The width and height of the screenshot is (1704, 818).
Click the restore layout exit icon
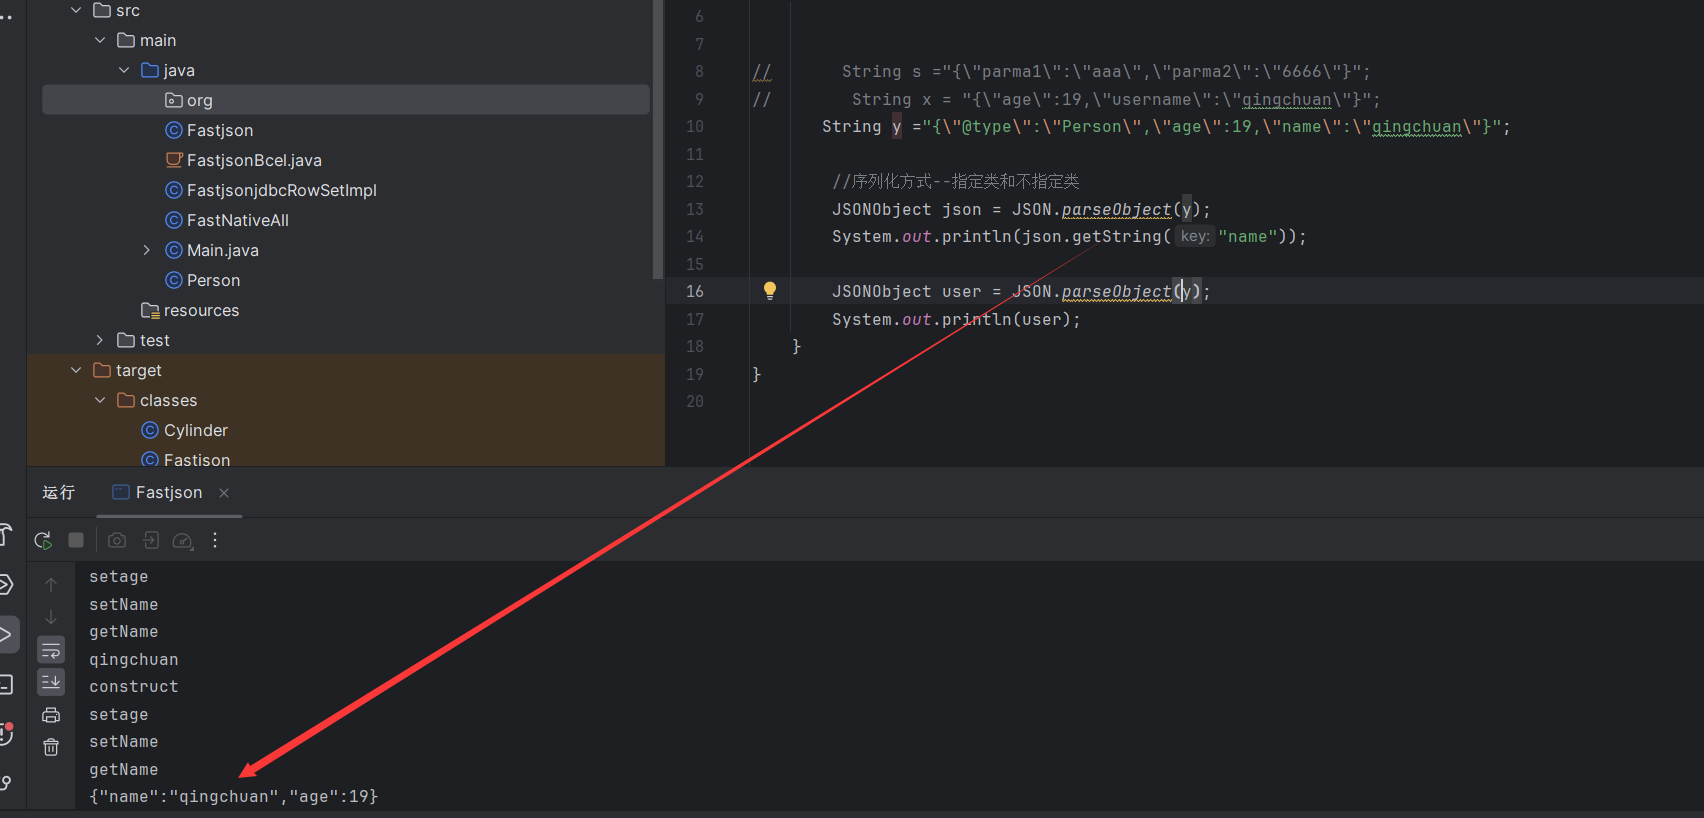pos(151,540)
